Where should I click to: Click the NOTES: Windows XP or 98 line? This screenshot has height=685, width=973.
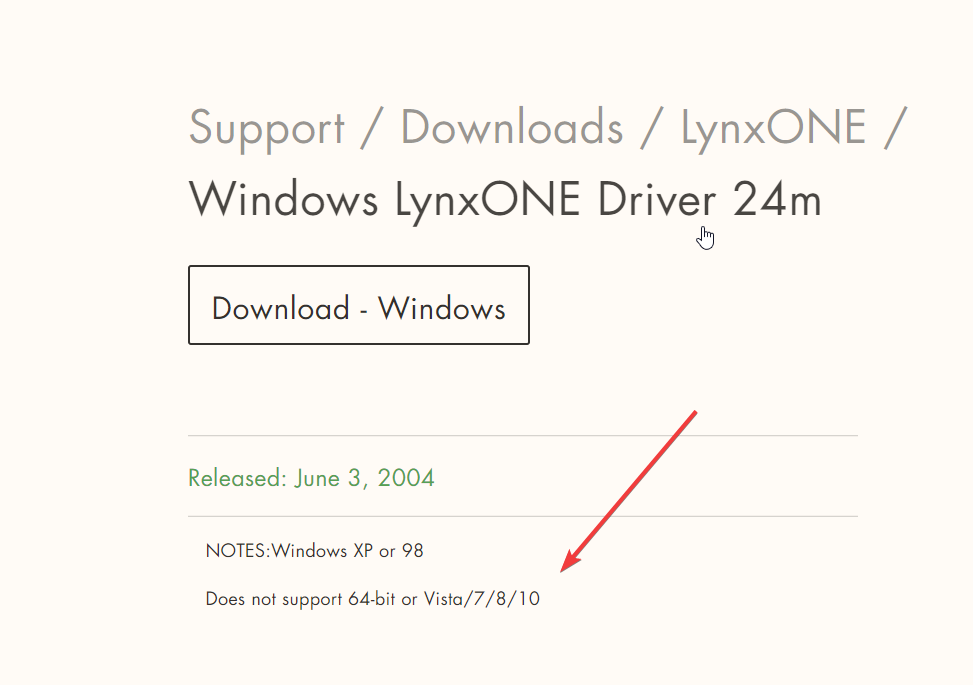pos(315,551)
